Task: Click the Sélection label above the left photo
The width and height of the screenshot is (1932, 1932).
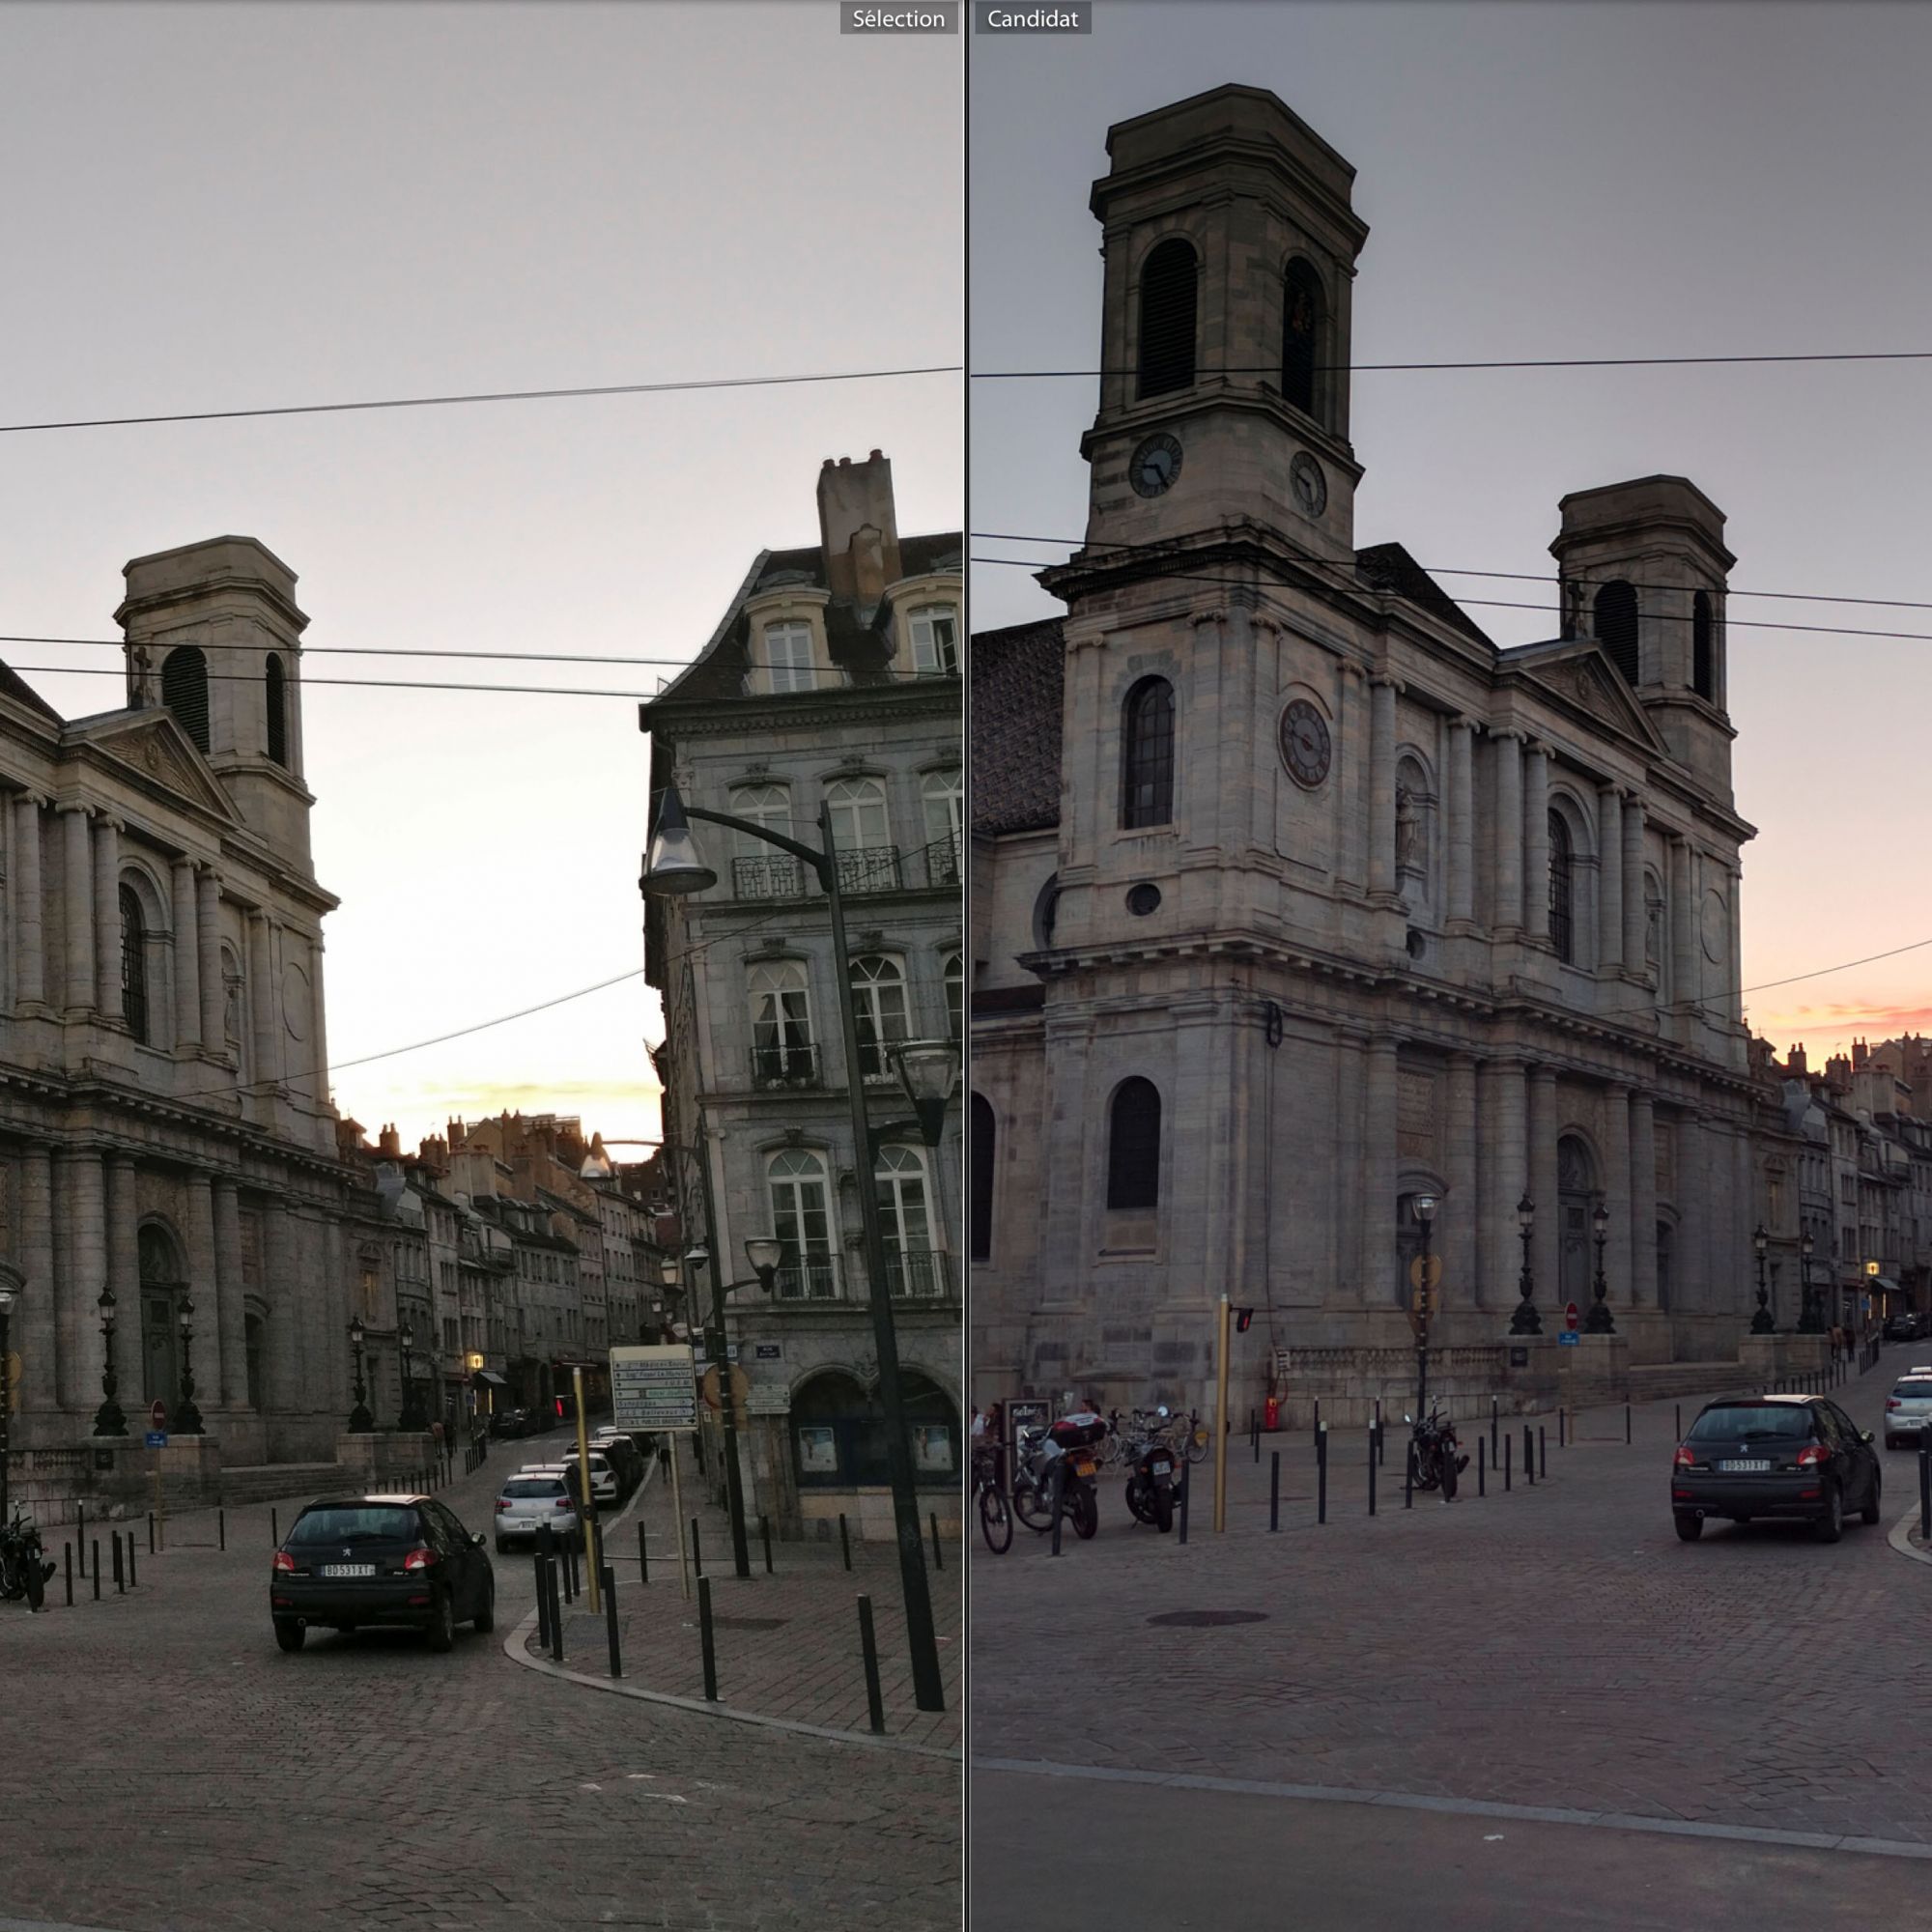Action: point(898,18)
